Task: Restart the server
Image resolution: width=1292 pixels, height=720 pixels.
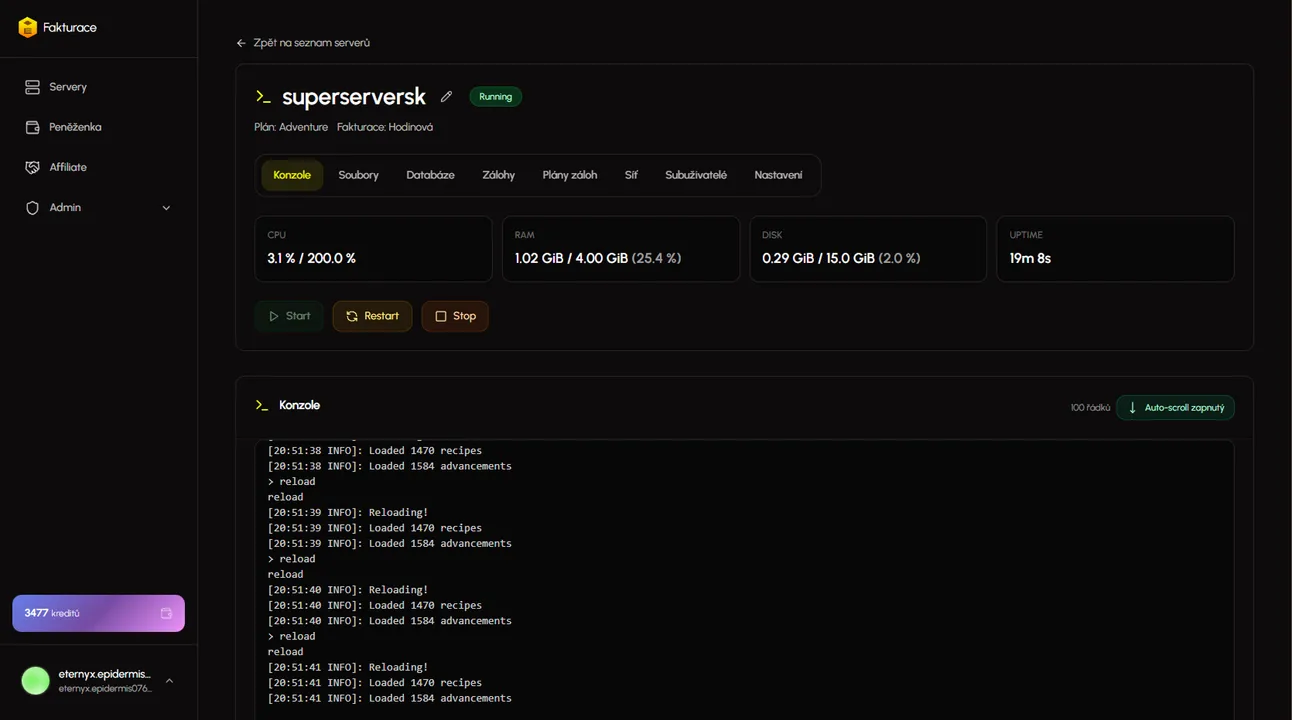Action: click(x=372, y=316)
